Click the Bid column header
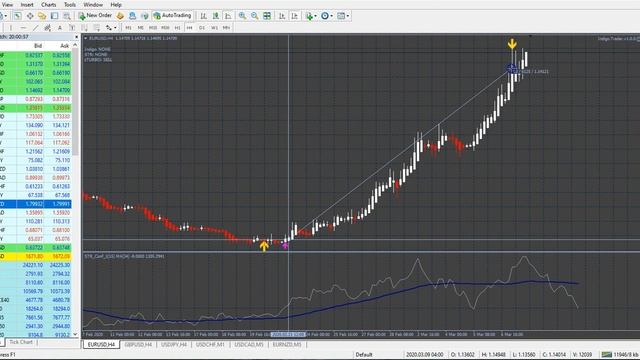 [38, 46]
